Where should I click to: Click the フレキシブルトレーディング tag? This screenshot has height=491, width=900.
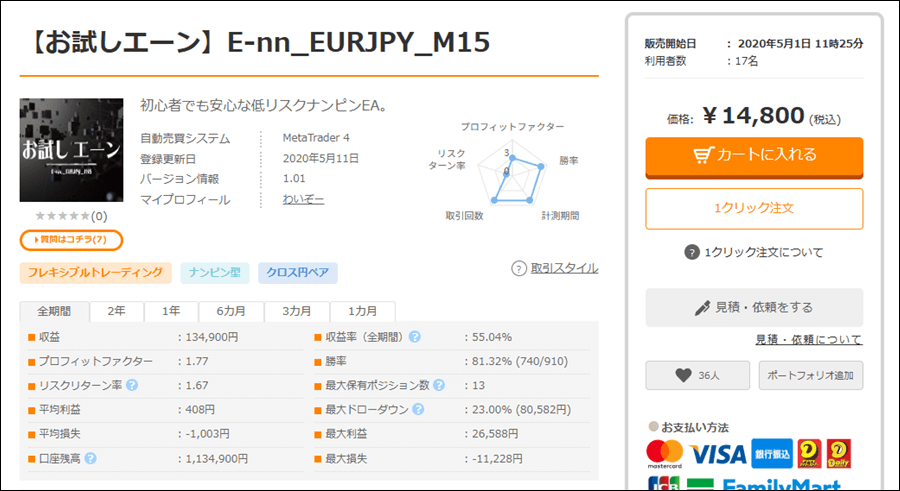point(95,273)
